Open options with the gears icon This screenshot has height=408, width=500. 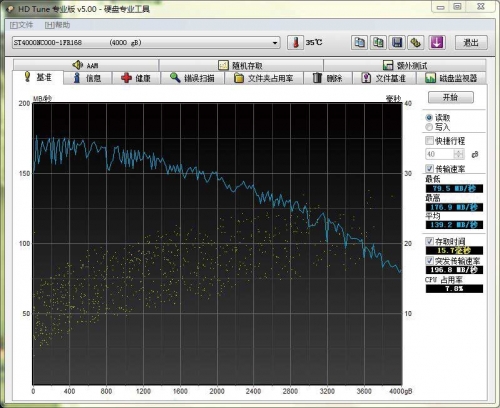point(416,43)
